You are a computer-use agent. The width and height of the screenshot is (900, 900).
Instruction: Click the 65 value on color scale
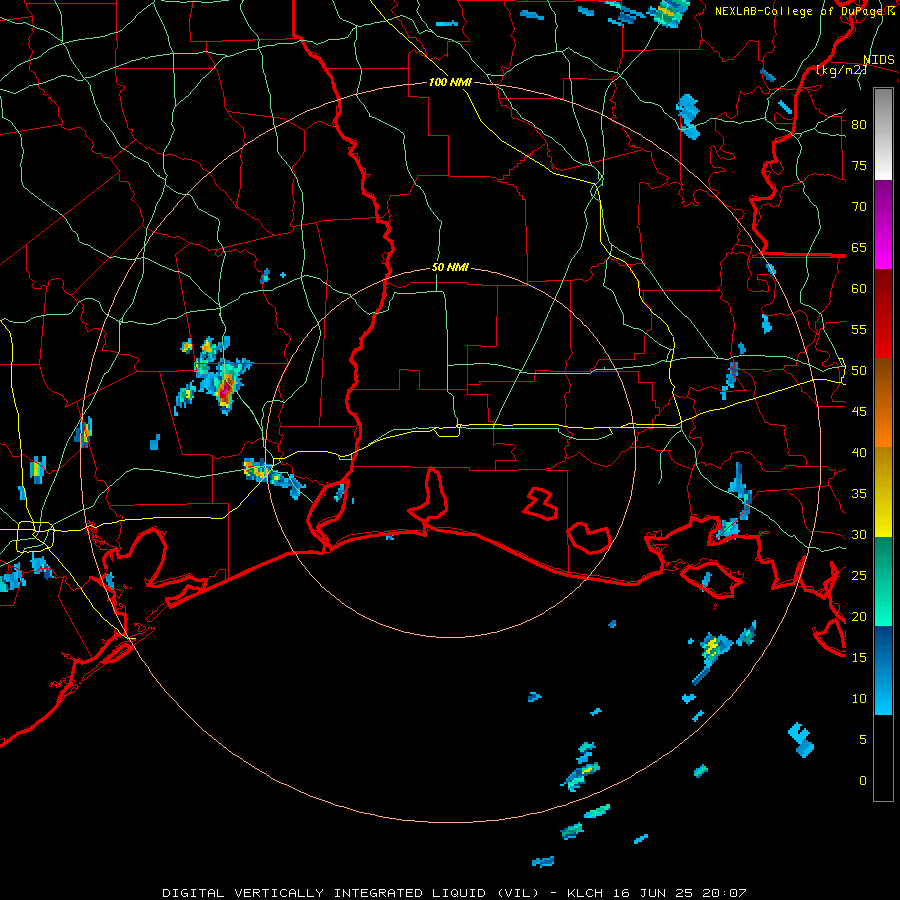point(859,247)
